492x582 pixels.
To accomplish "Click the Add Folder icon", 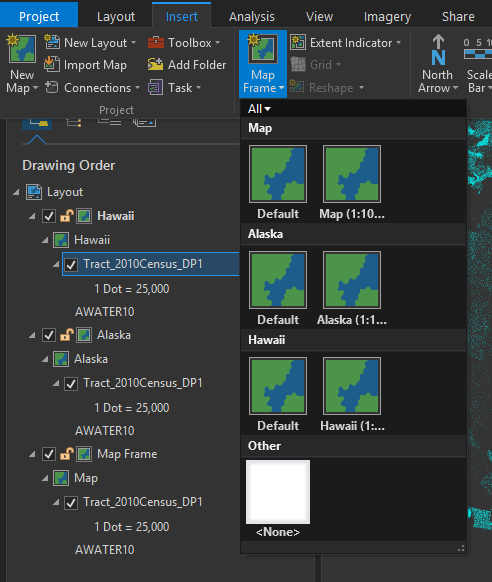I will pos(155,64).
